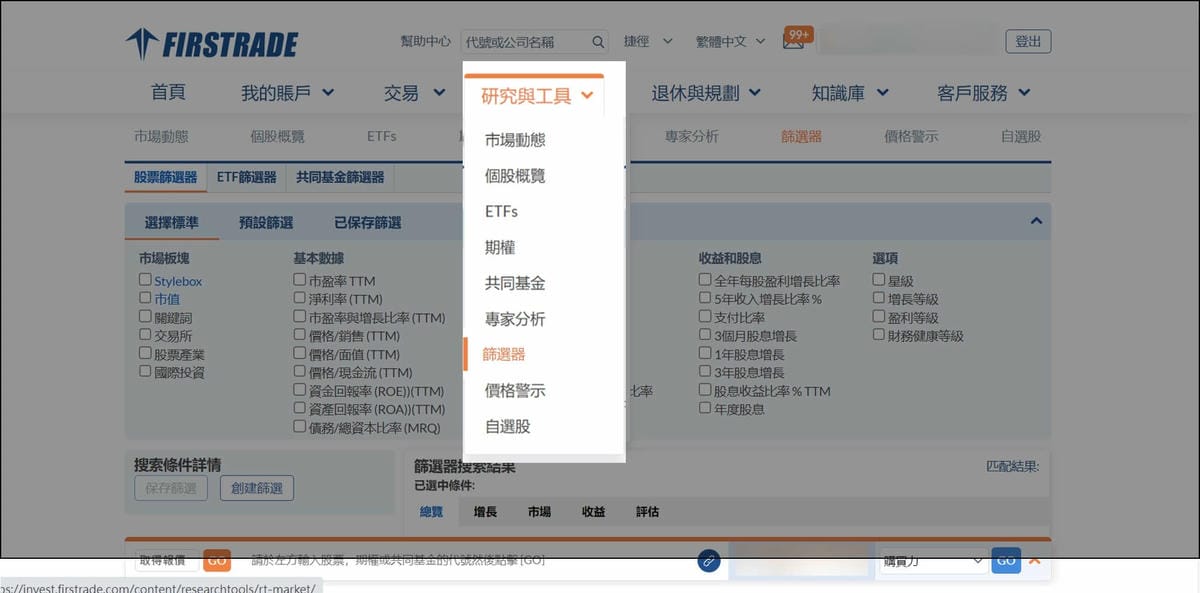Click 市場動態 in sub-navigation bar
The height and width of the screenshot is (593, 1200).
(161, 136)
